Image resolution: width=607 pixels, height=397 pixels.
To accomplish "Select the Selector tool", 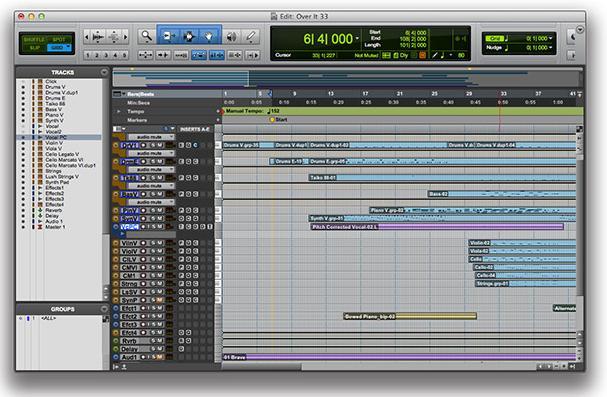I will tap(189, 36).
